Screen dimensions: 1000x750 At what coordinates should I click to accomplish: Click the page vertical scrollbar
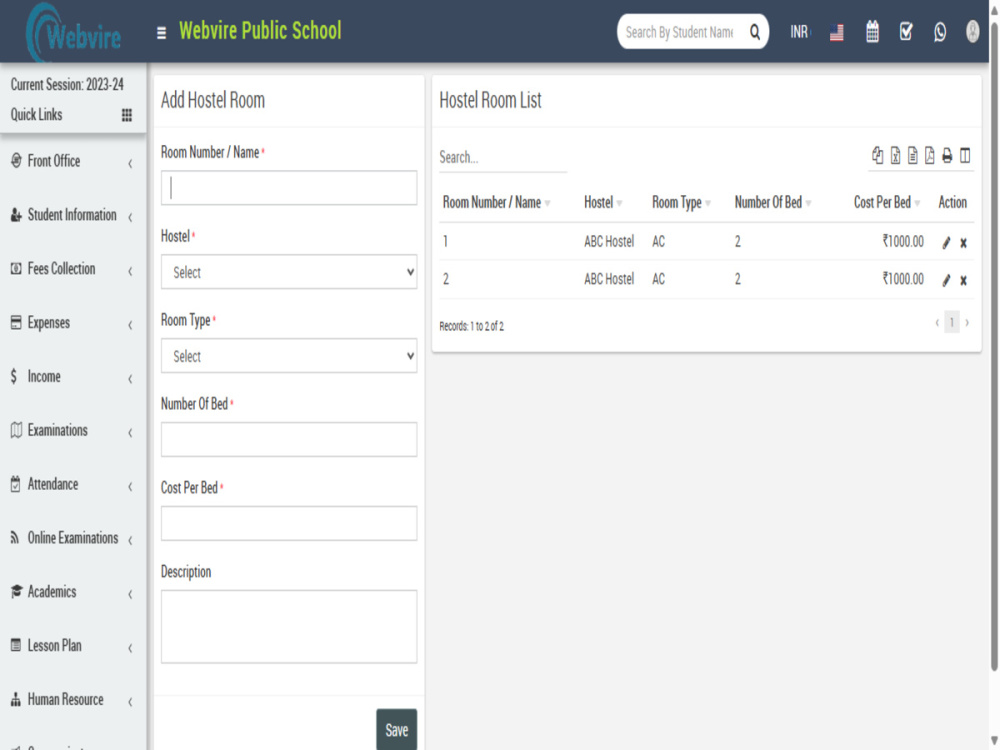pos(994,348)
